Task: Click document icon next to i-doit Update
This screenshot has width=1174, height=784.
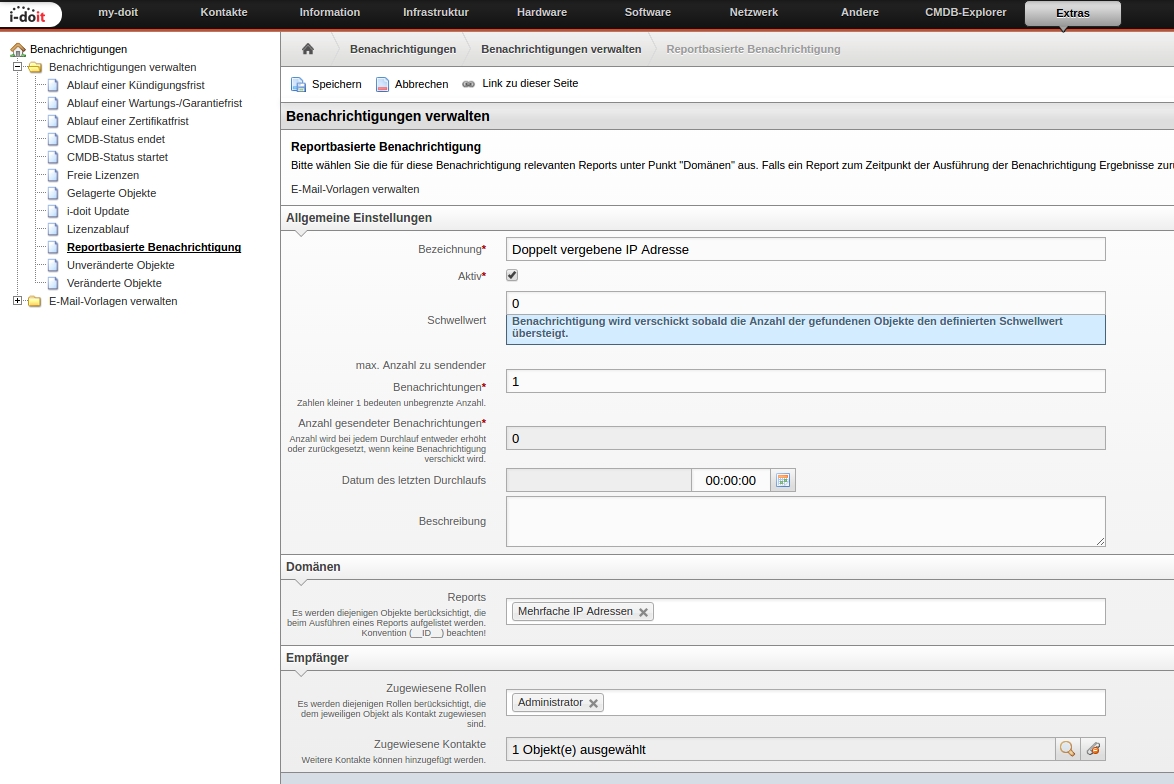Action: coord(53,211)
